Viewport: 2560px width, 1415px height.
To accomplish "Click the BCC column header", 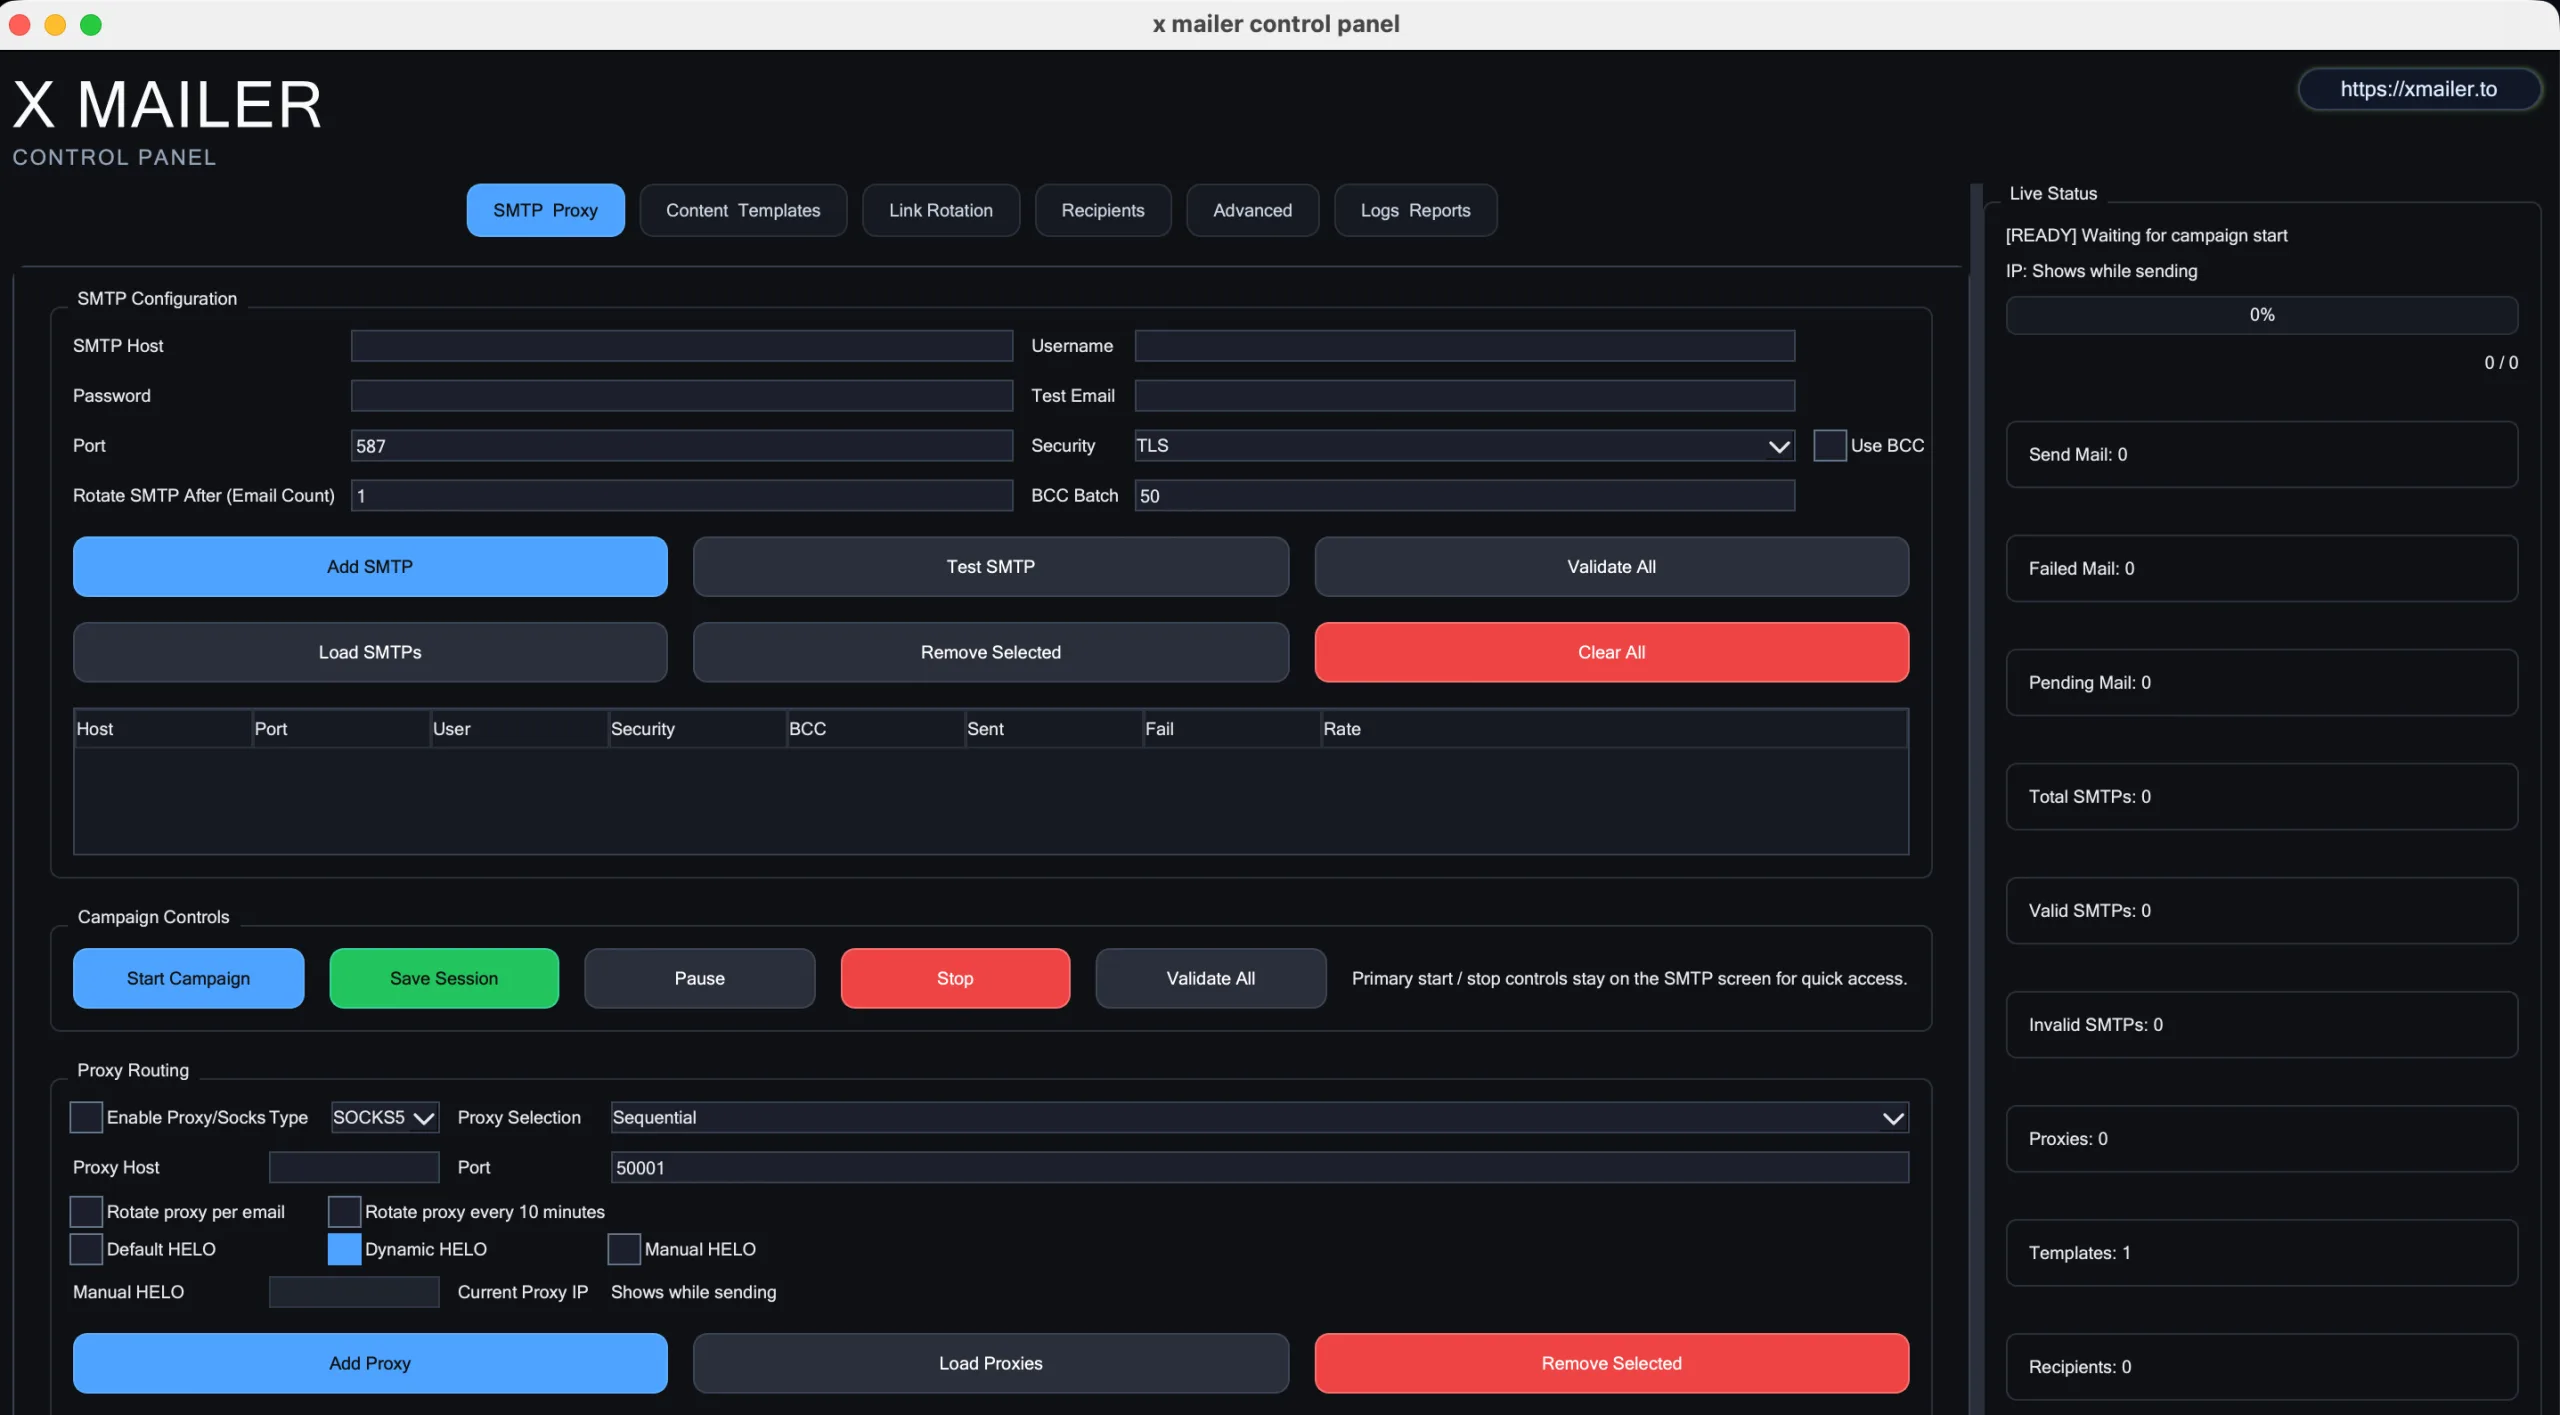I will pos(874,729).
